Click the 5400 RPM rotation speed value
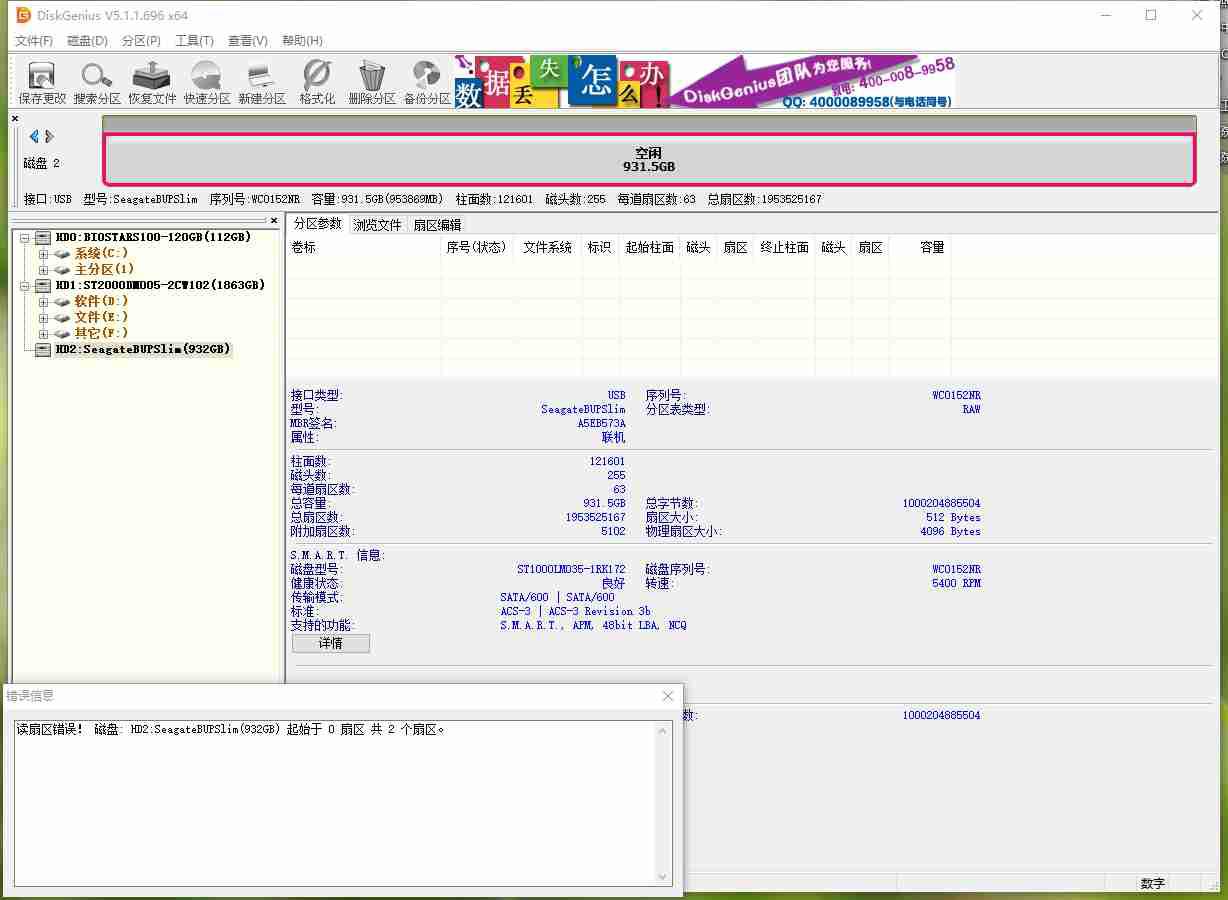This screenshot has width=1228, height=900. (956, 583)
